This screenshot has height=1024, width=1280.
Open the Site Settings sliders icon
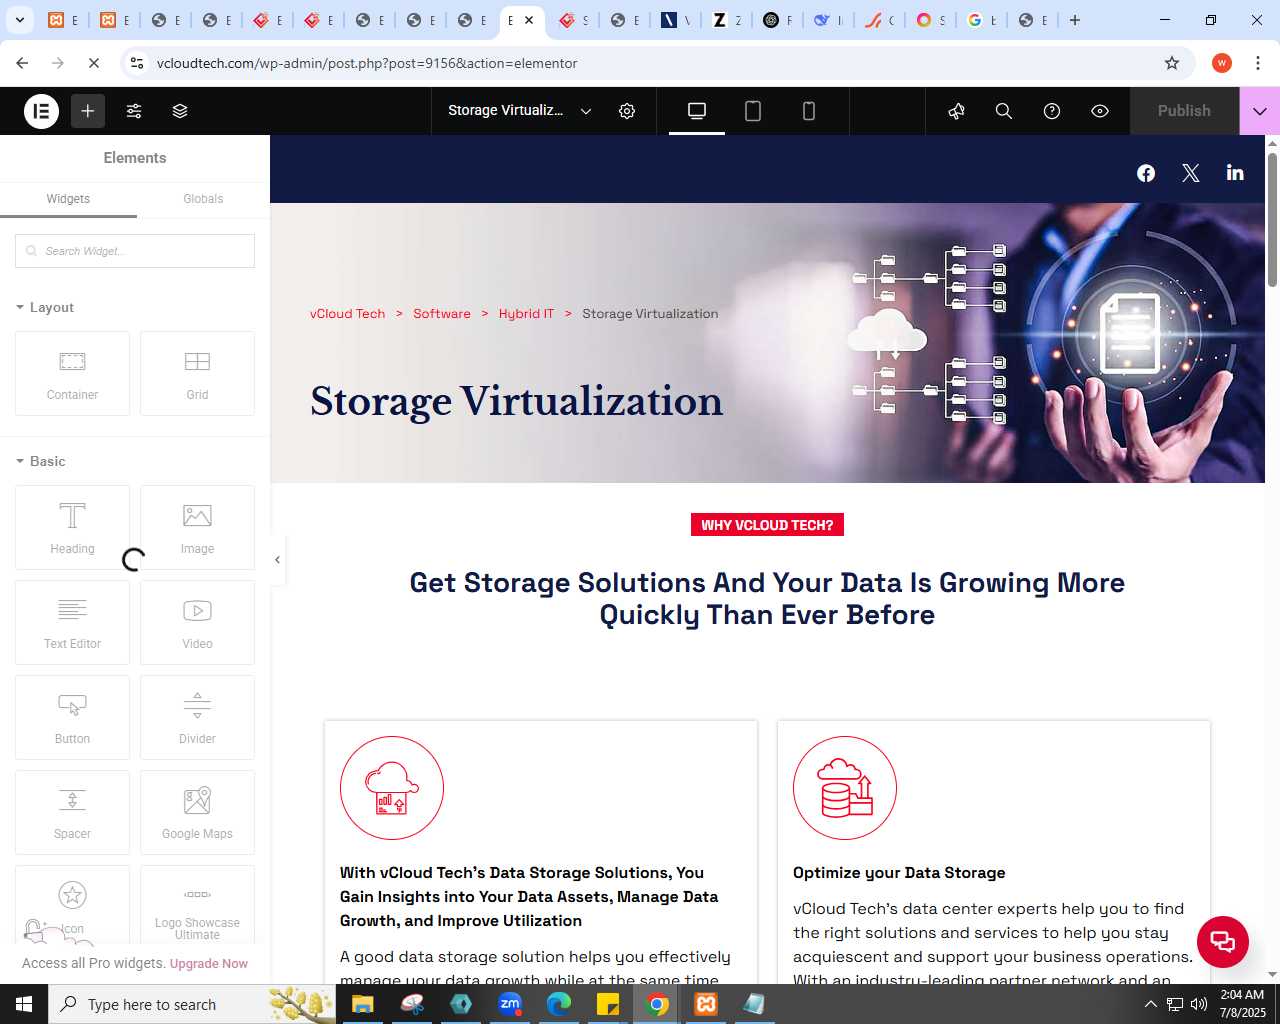pos(134,111)
